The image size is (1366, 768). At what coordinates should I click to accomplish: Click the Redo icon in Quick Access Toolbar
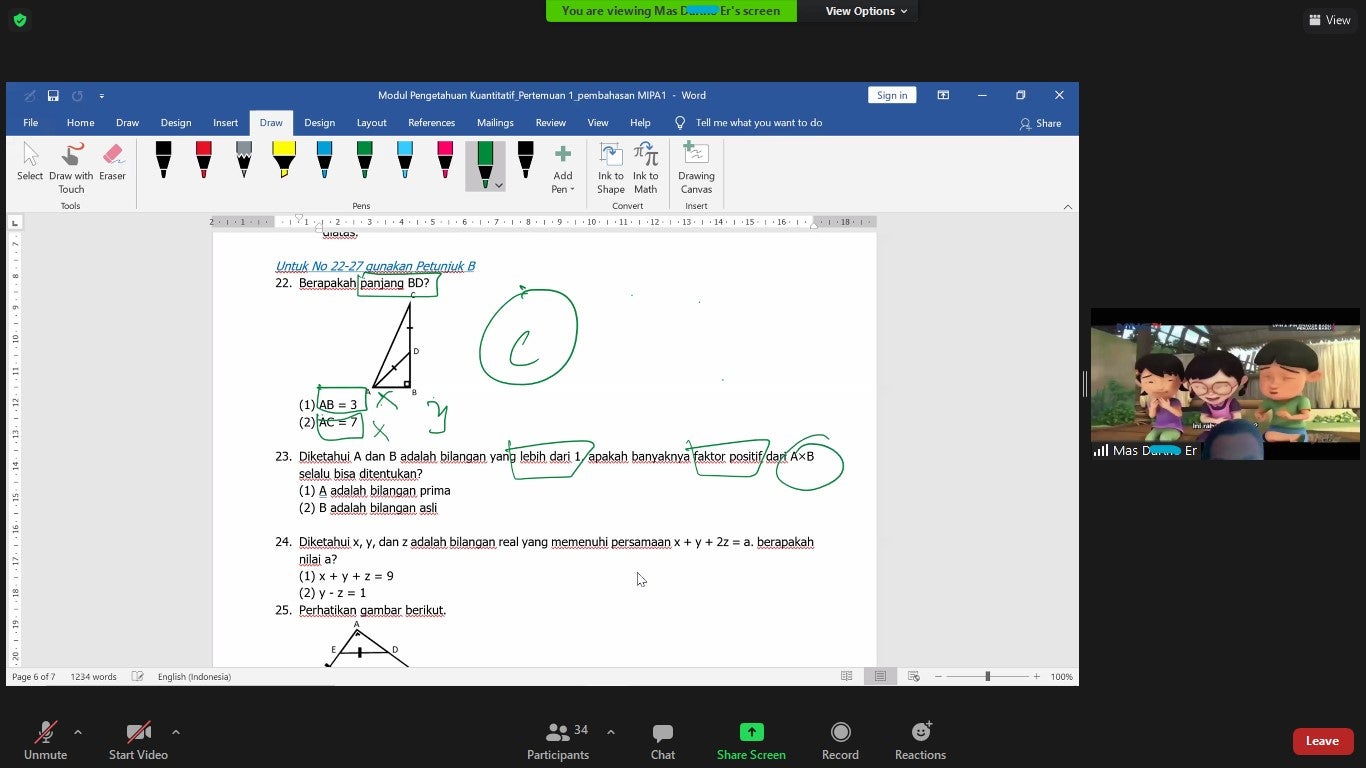(x=77, y=96)
